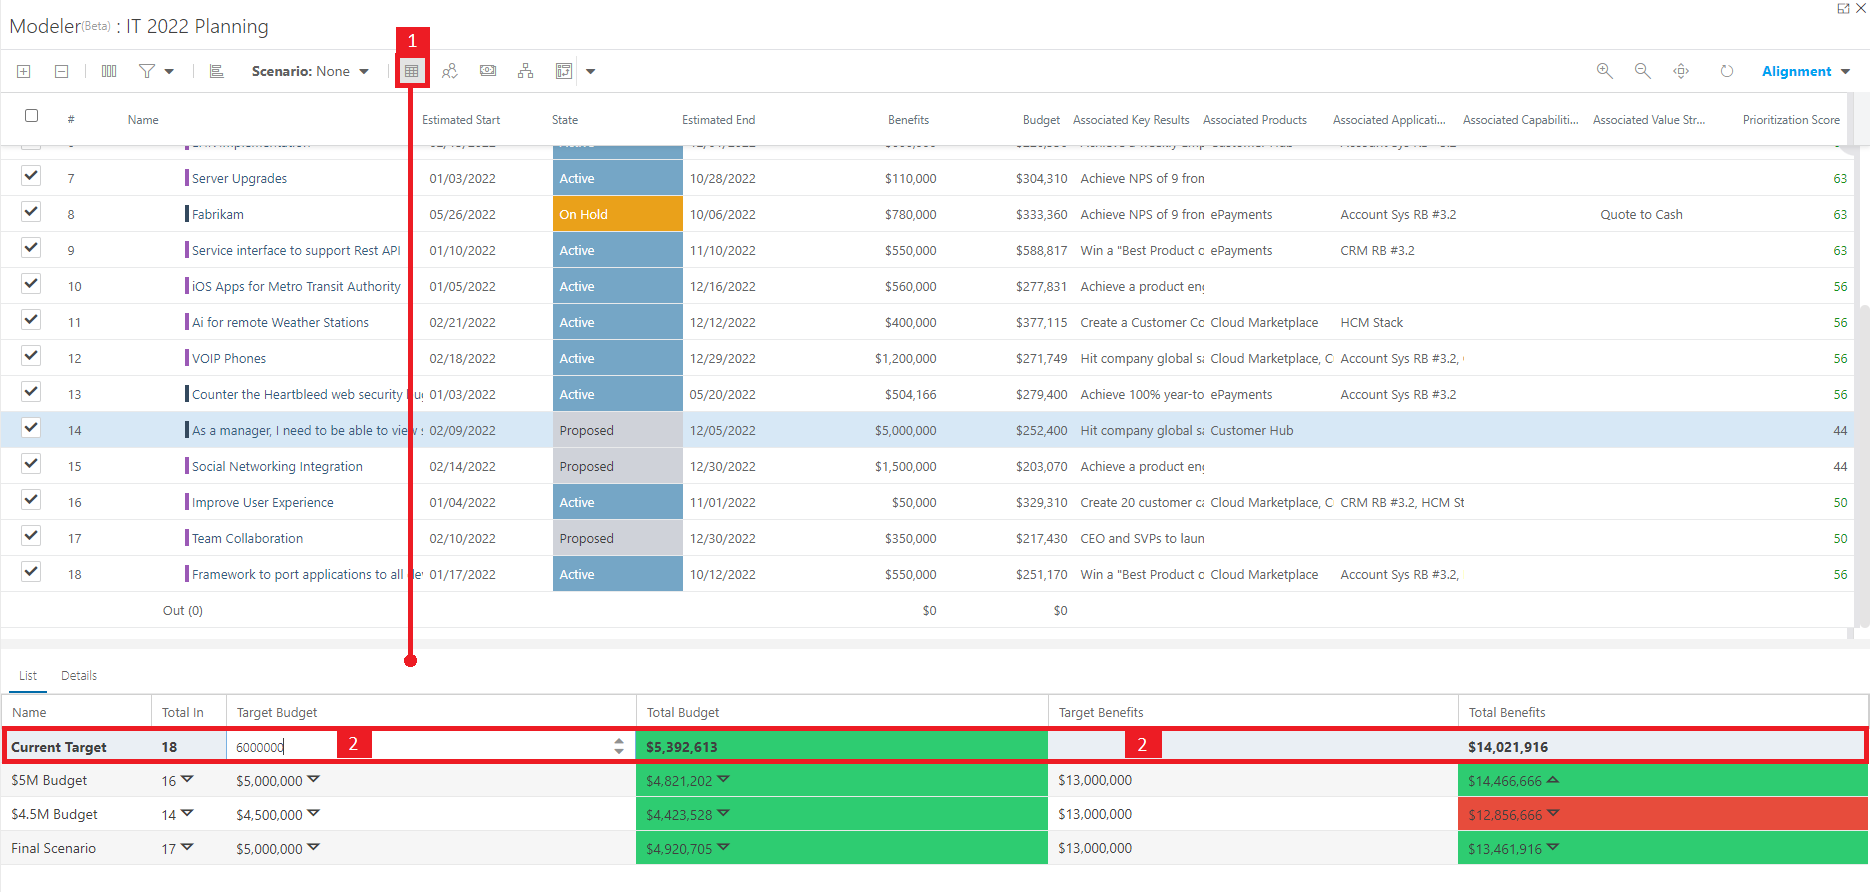Click the refresh icon
This screenshot has height=892, width=1870.
pos(1726,71)
